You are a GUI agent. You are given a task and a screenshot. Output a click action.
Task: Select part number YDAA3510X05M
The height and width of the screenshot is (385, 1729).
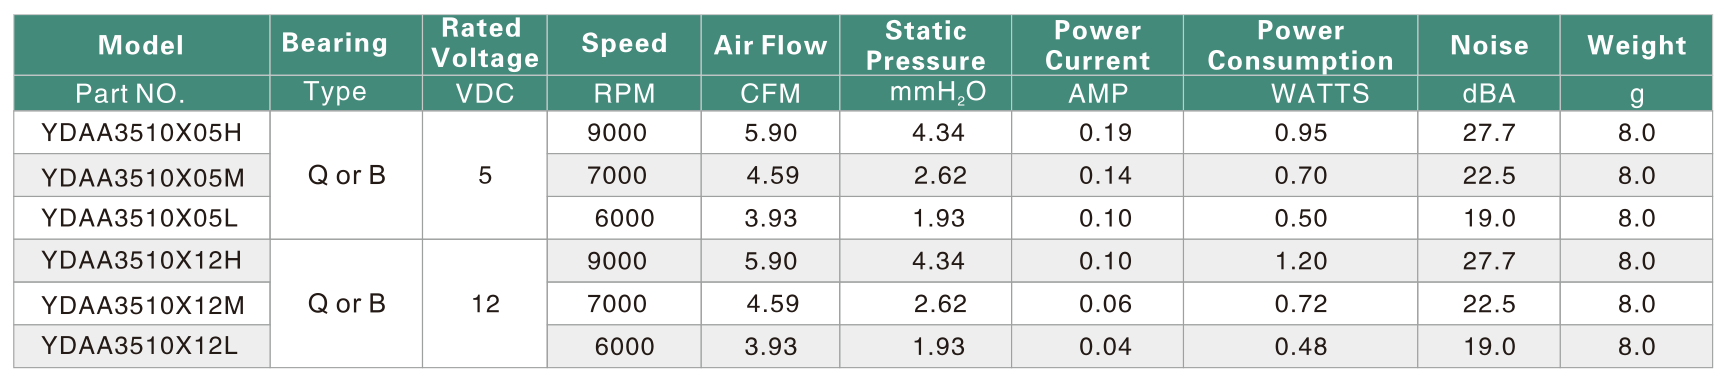tap(142, 178)
